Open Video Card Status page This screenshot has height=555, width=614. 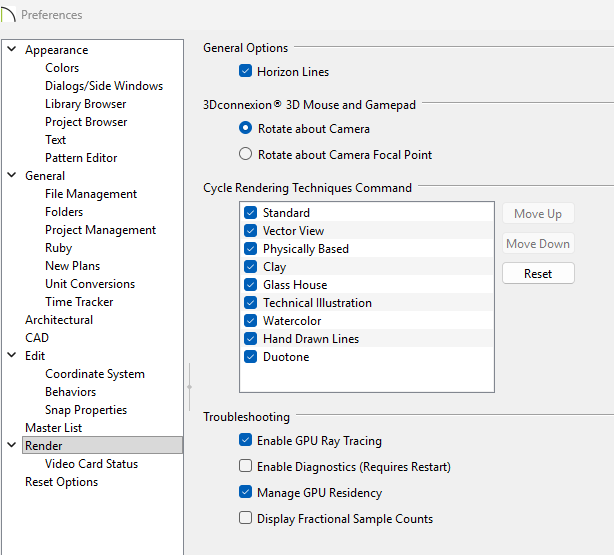click(91, 464)
